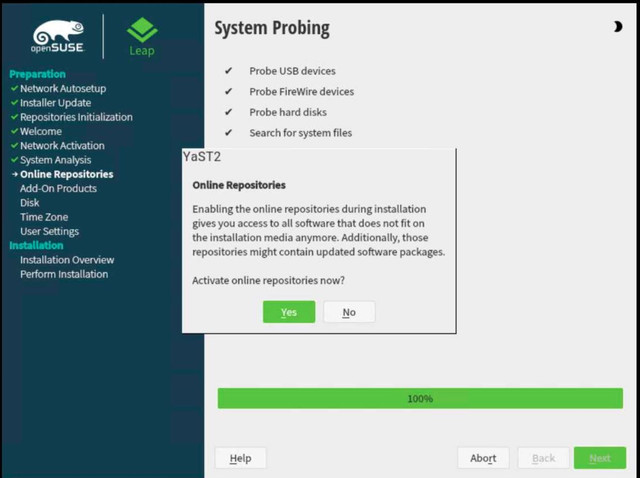Click No to skip online repositories
The width and height of the screenshot is (640, 478).
coord(349,312)
